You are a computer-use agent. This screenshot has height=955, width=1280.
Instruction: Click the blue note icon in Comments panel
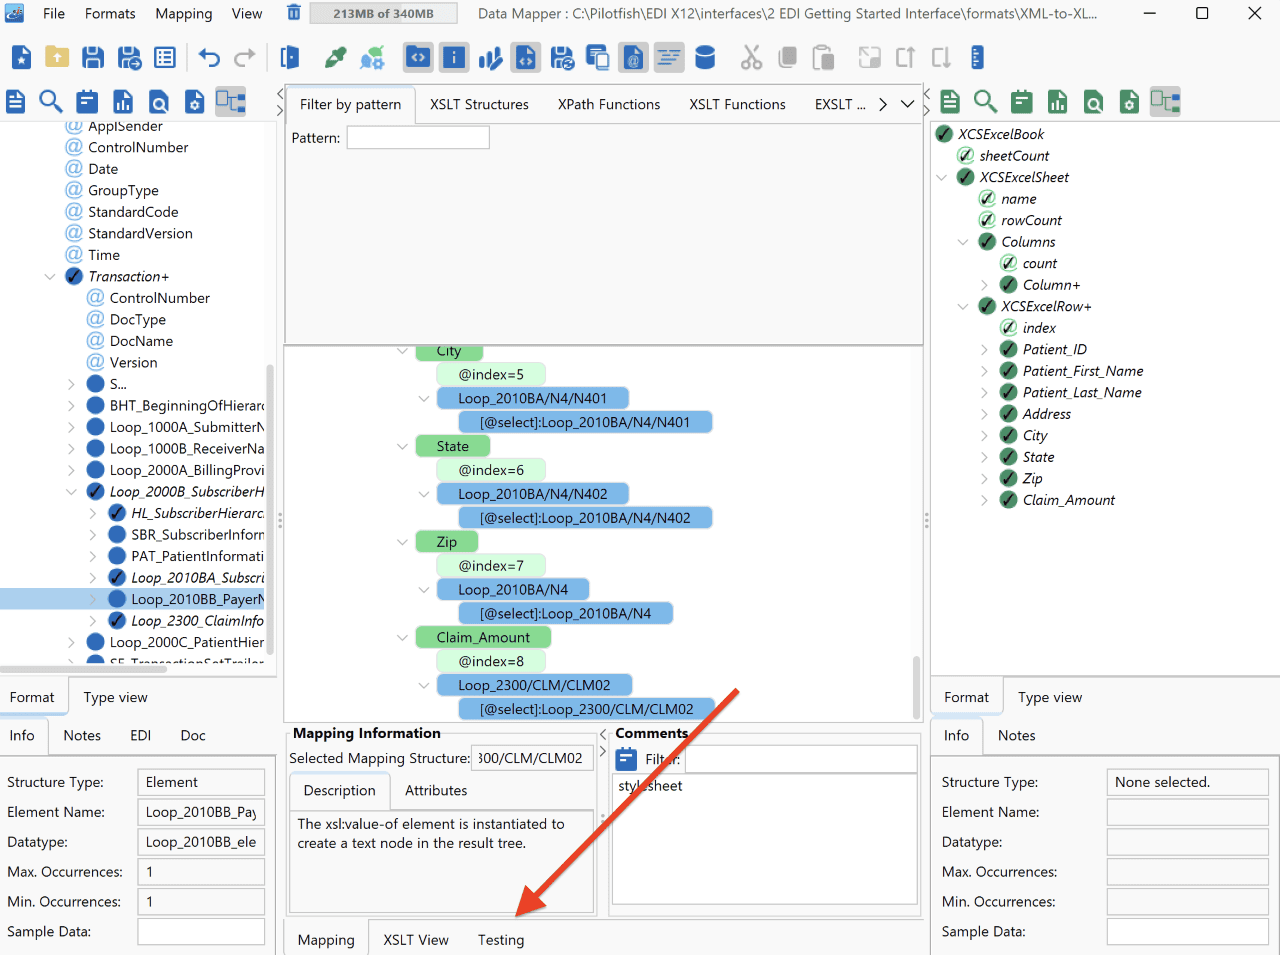tap(626, 759)
